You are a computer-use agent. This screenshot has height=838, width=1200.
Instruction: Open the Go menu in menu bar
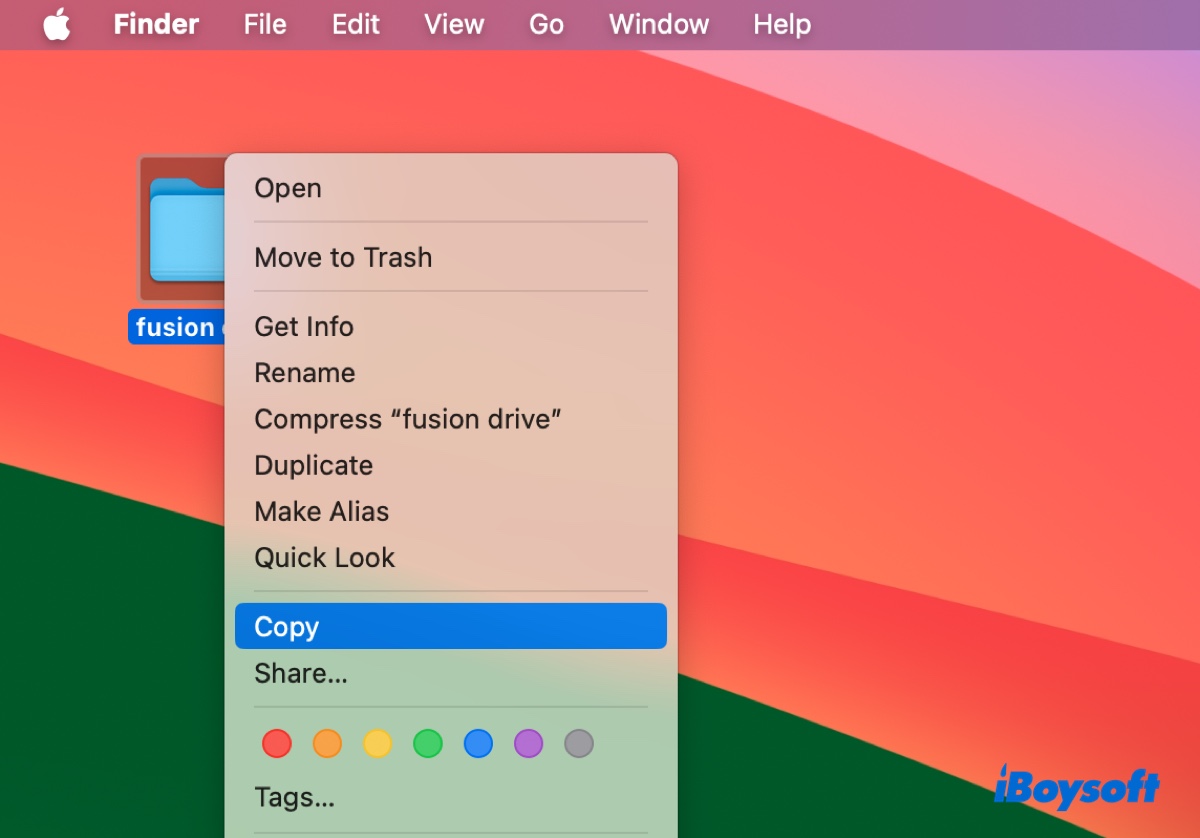pyautogui.click(x=546, y=25)
